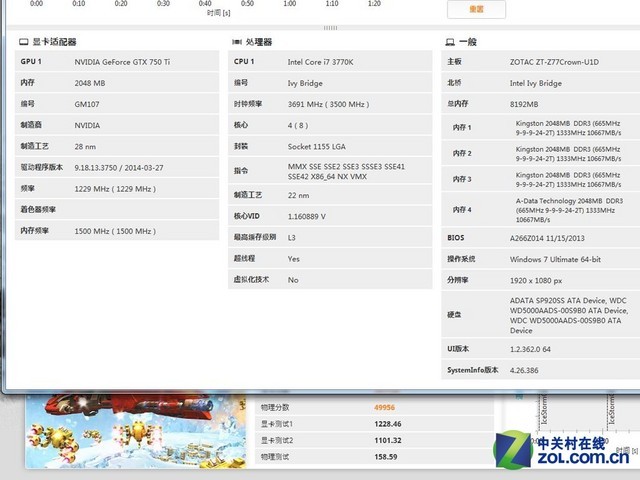The height and width of the screenshot is (480, 640).
Task: Select the orange '49956' physics score in back window
Action: [x=384, y=407]
